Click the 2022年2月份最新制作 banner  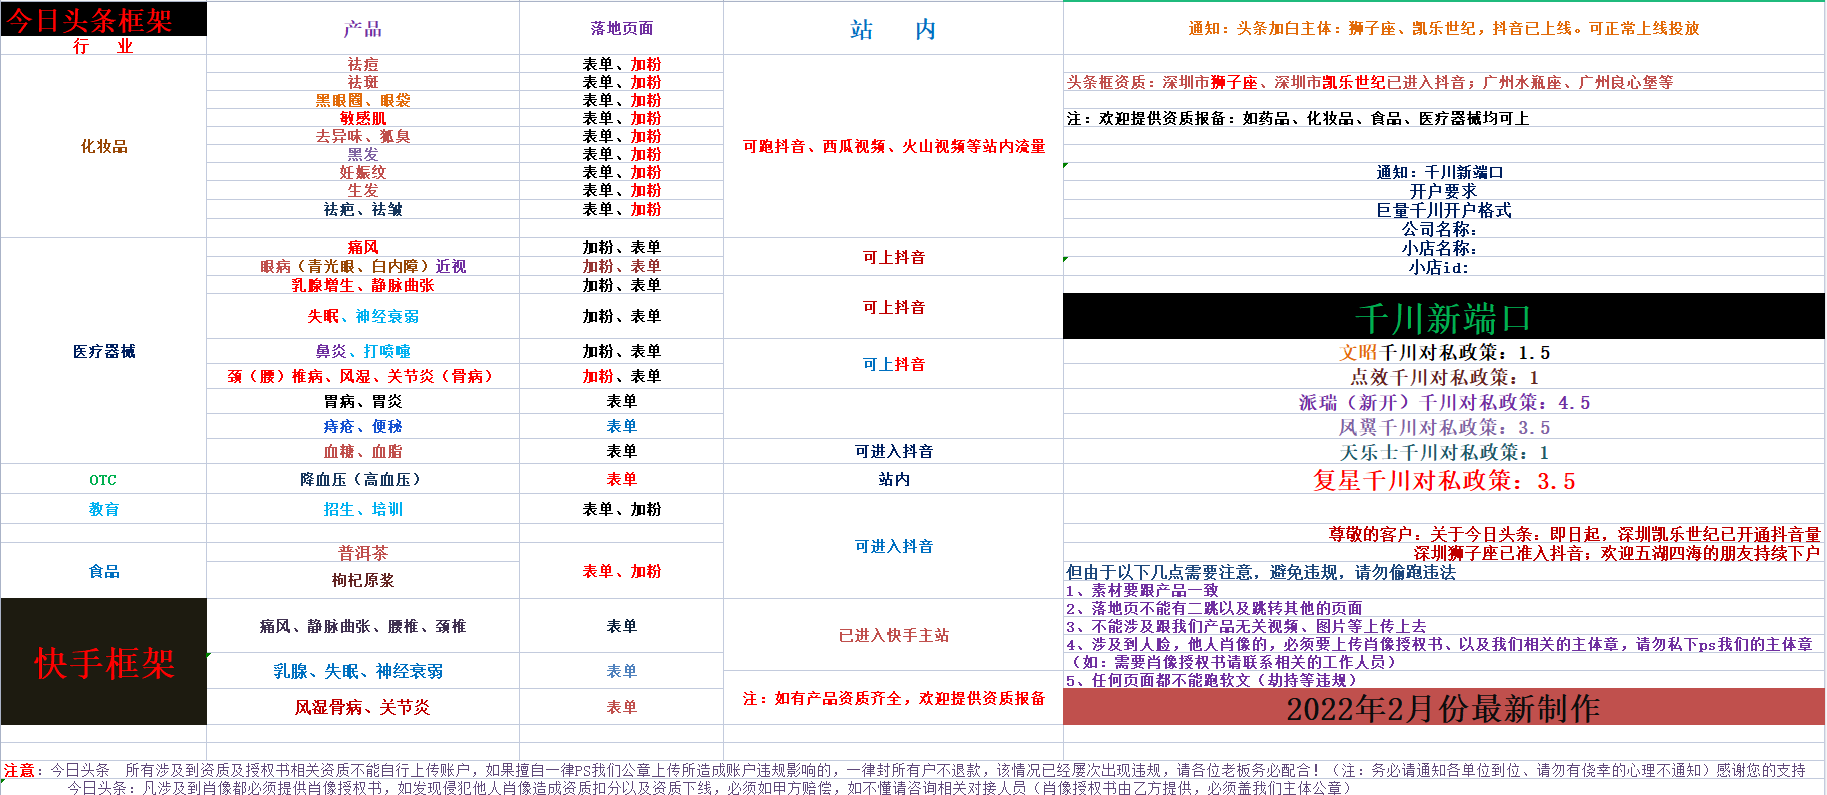[x=1443, y=708]
